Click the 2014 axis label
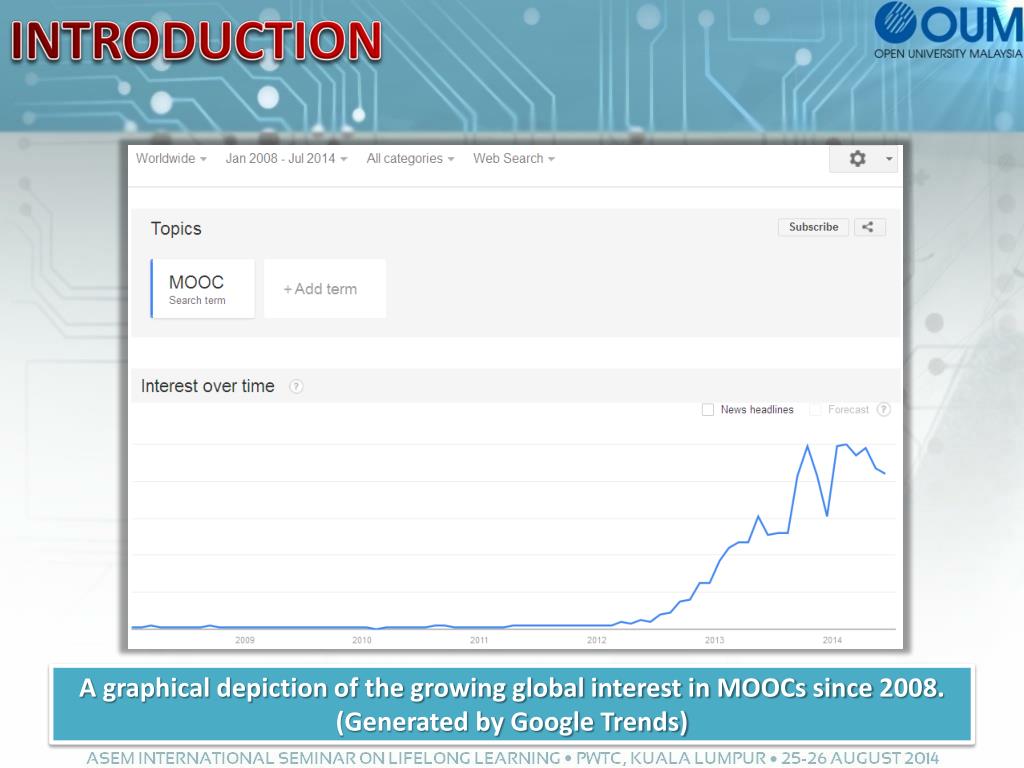This screenshot has height=768, width=1024. click(x=832, y=640)
